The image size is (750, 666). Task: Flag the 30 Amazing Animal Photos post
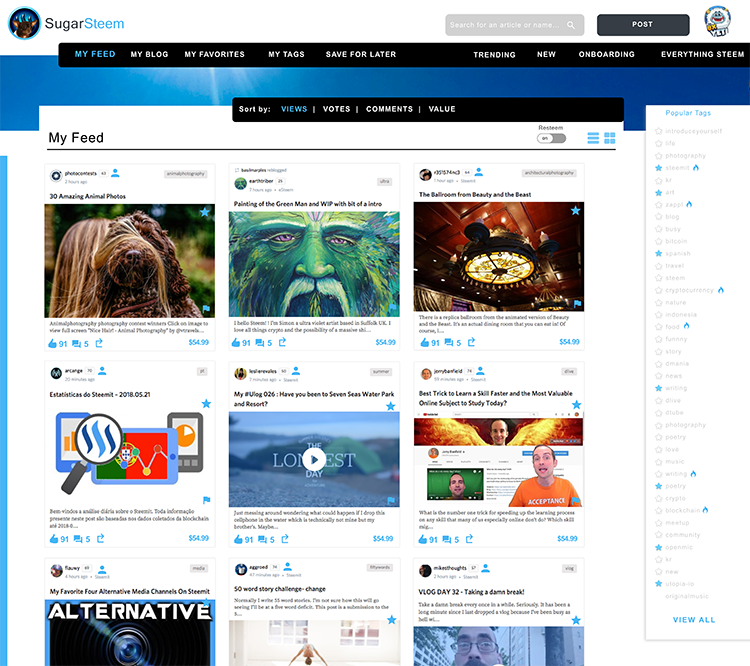(x=206, y=309)
